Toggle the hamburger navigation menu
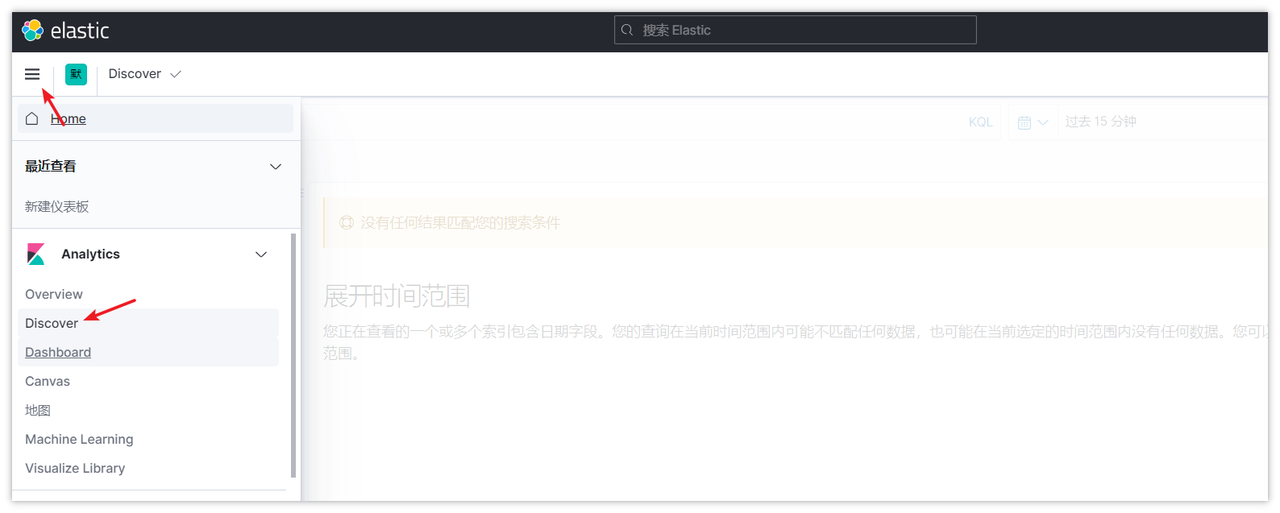The image size is (1280, 513). (32, 74)
